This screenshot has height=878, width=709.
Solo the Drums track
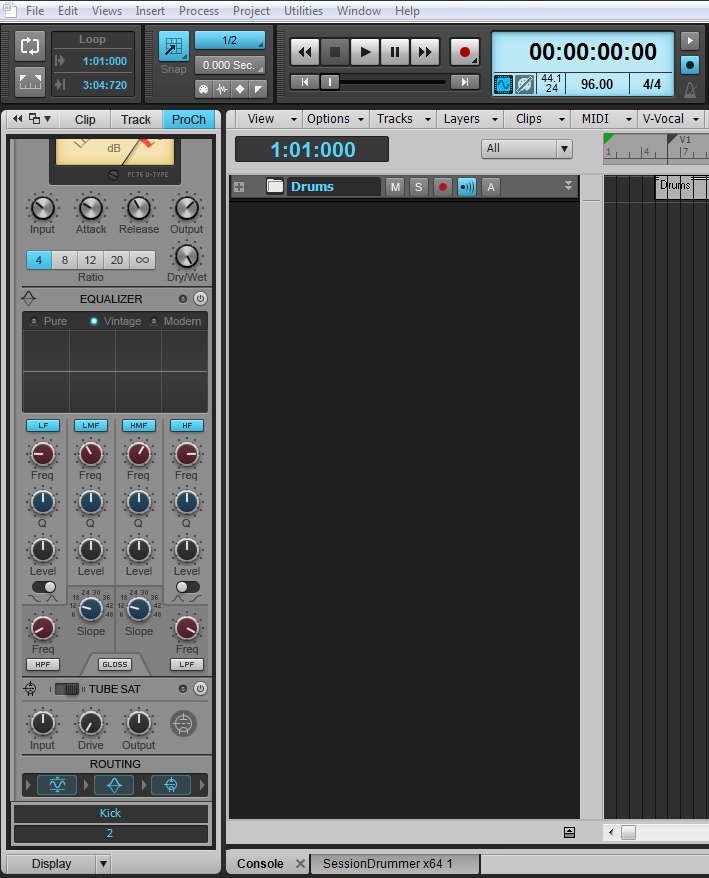pyautogui.click(x=418, y=187)
